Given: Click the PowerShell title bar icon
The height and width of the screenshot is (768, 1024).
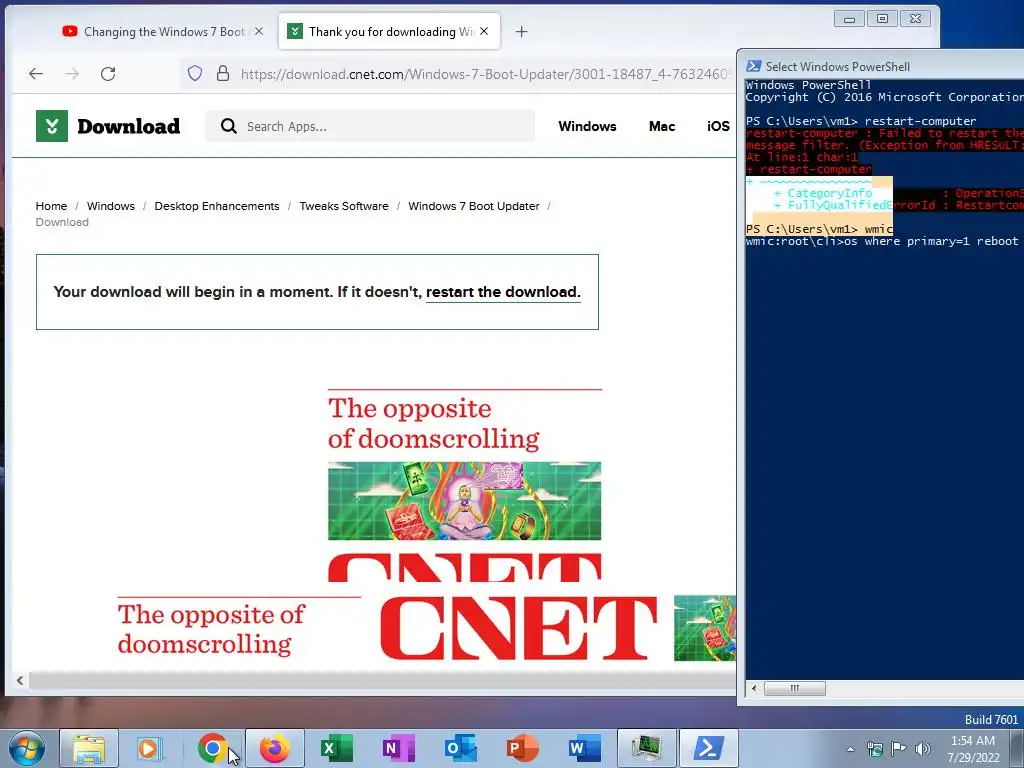Looking at the screenshot, I should 754,66.
